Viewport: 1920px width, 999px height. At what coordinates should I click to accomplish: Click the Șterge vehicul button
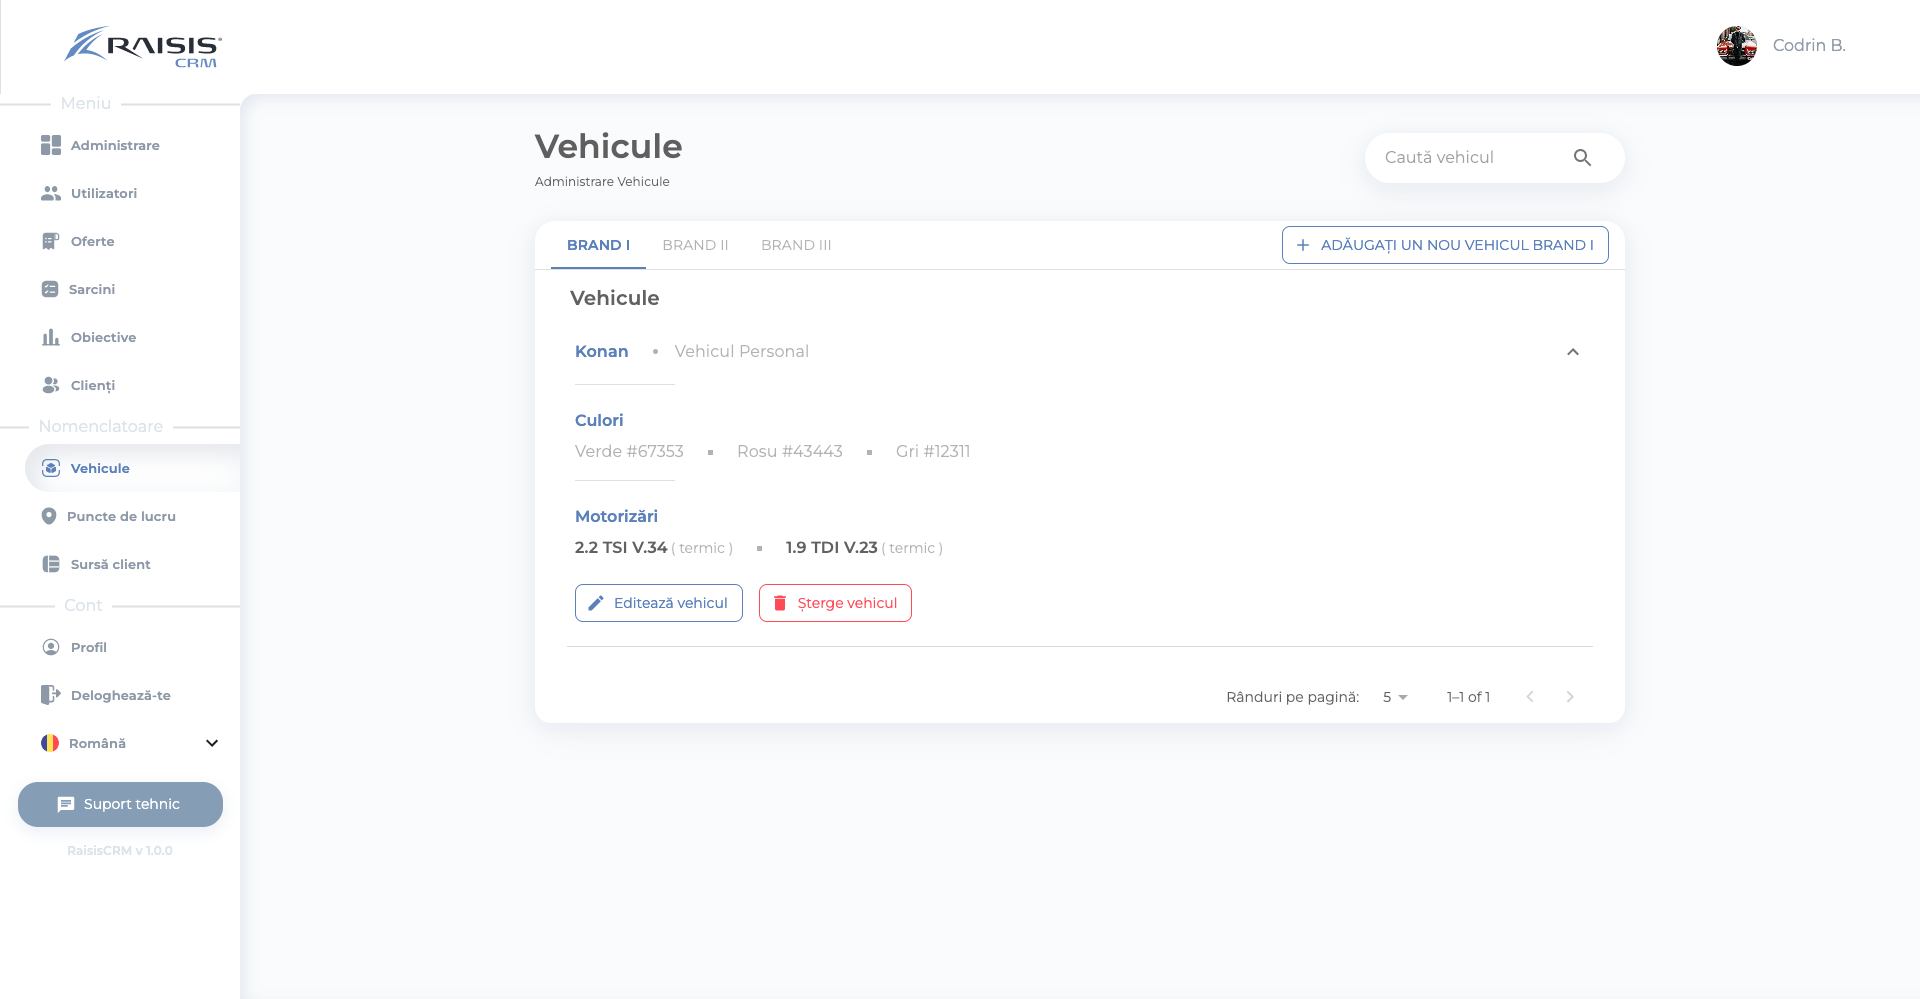coord(835,603)
